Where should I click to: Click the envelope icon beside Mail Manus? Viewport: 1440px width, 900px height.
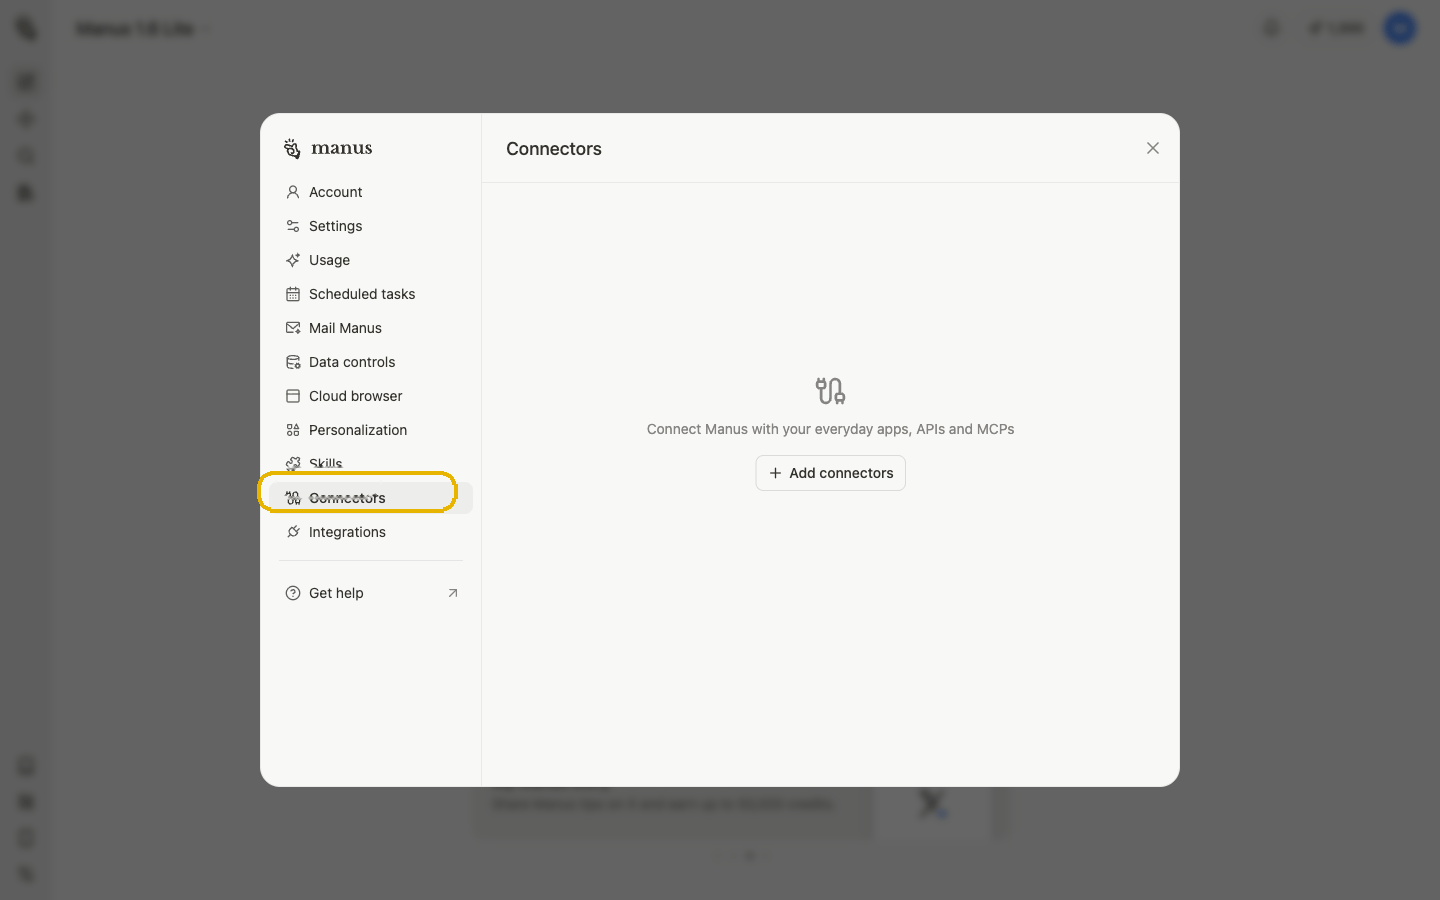[292, 327]
